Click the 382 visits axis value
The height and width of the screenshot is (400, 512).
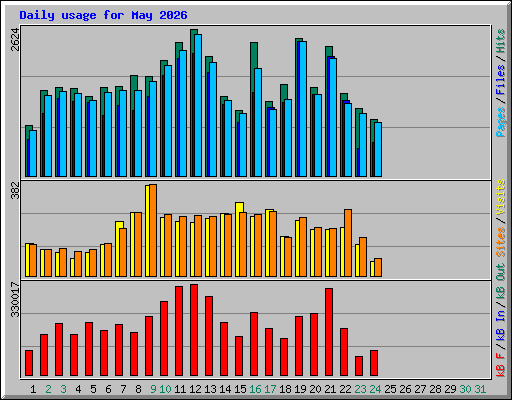pyautogui.click(x=15, y=190)
